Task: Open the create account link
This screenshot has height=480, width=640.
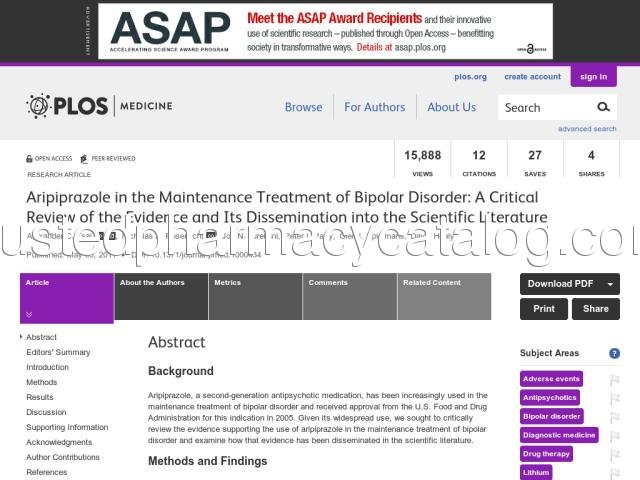Action: click(532, 76)
